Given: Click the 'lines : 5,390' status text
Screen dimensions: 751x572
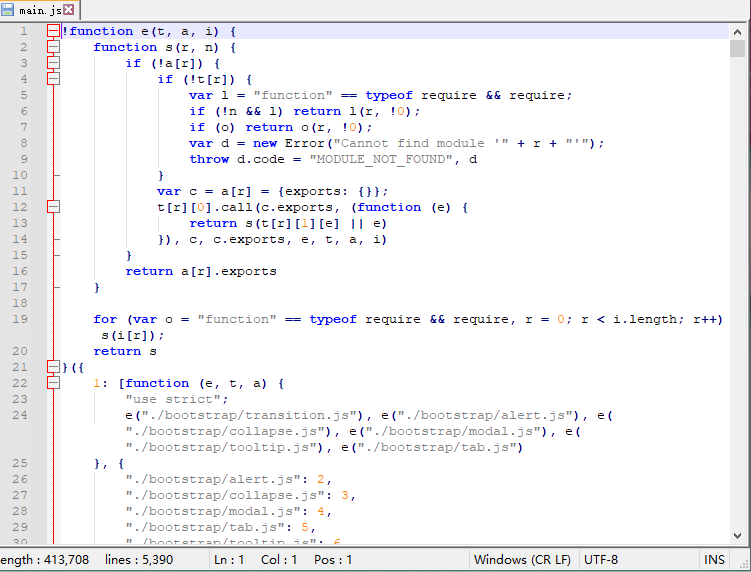Looking at the screenshot, I should coord(139,560).
